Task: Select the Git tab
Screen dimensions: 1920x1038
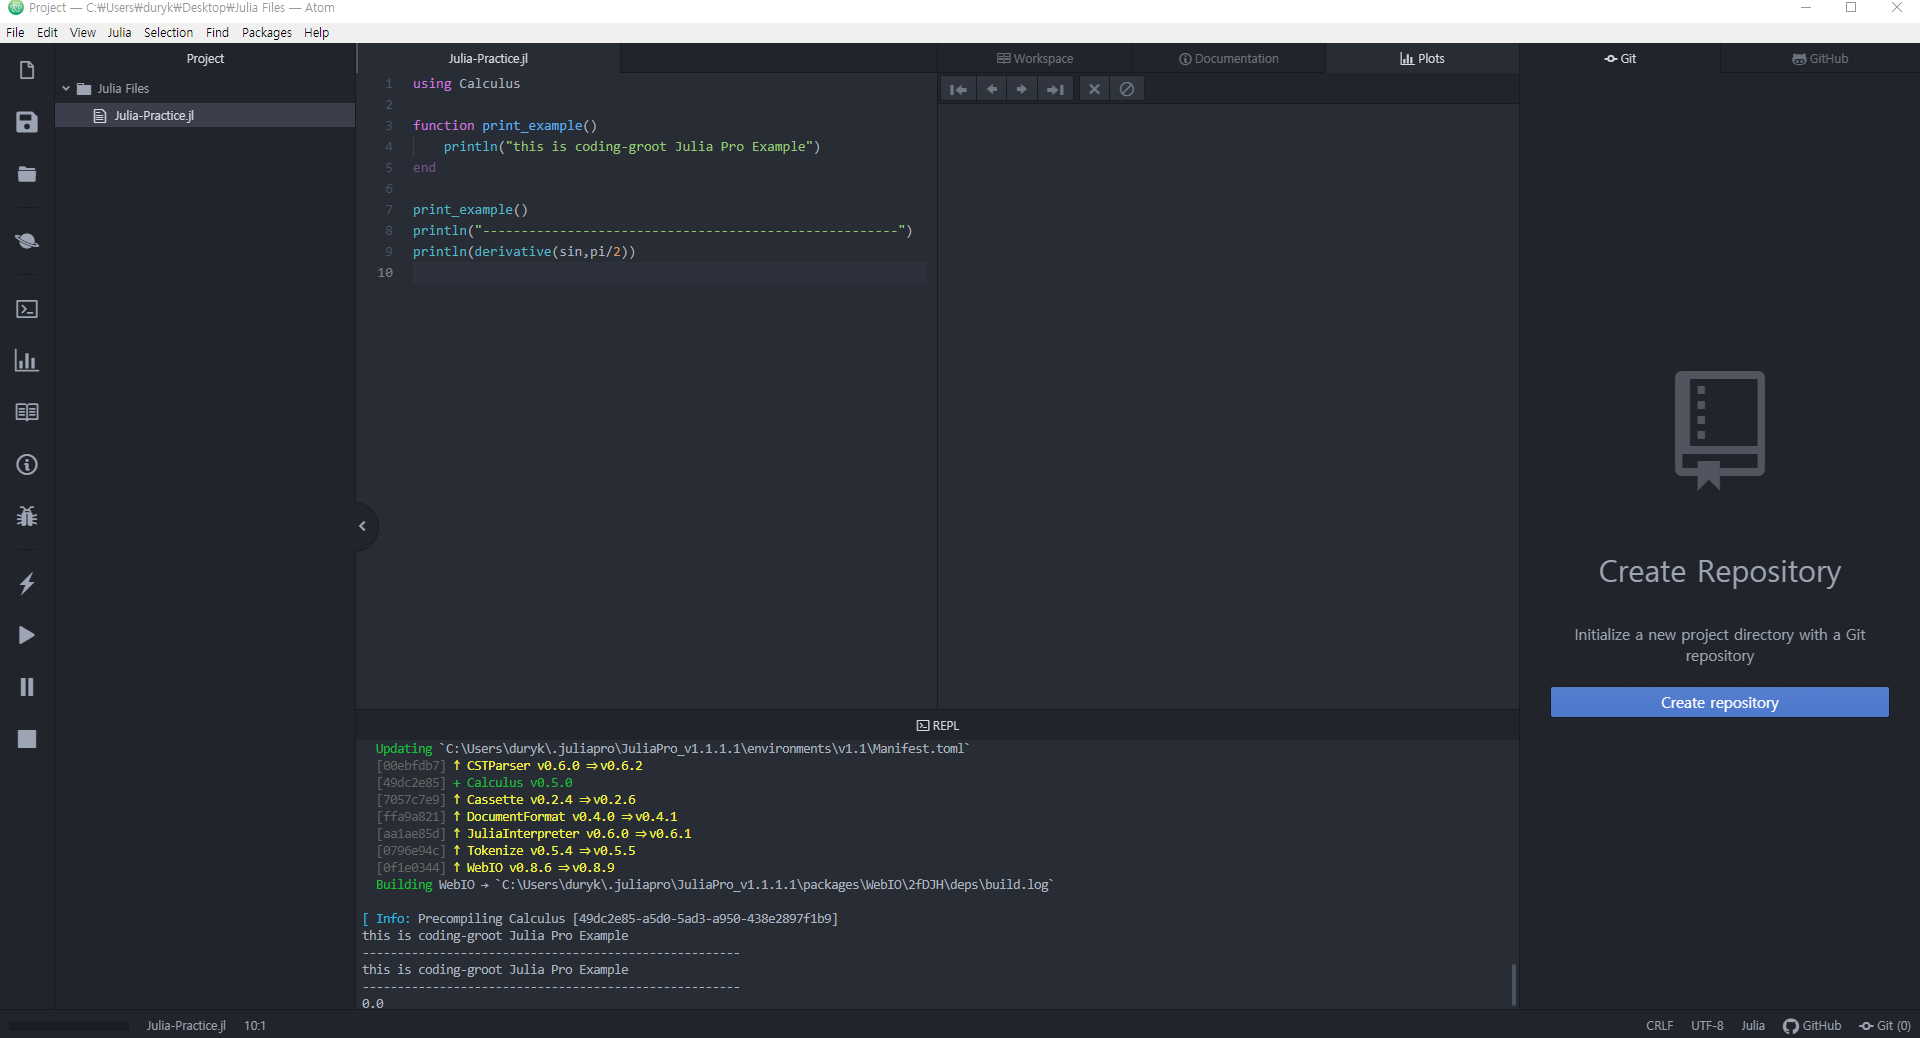Action: point(1620,58)
